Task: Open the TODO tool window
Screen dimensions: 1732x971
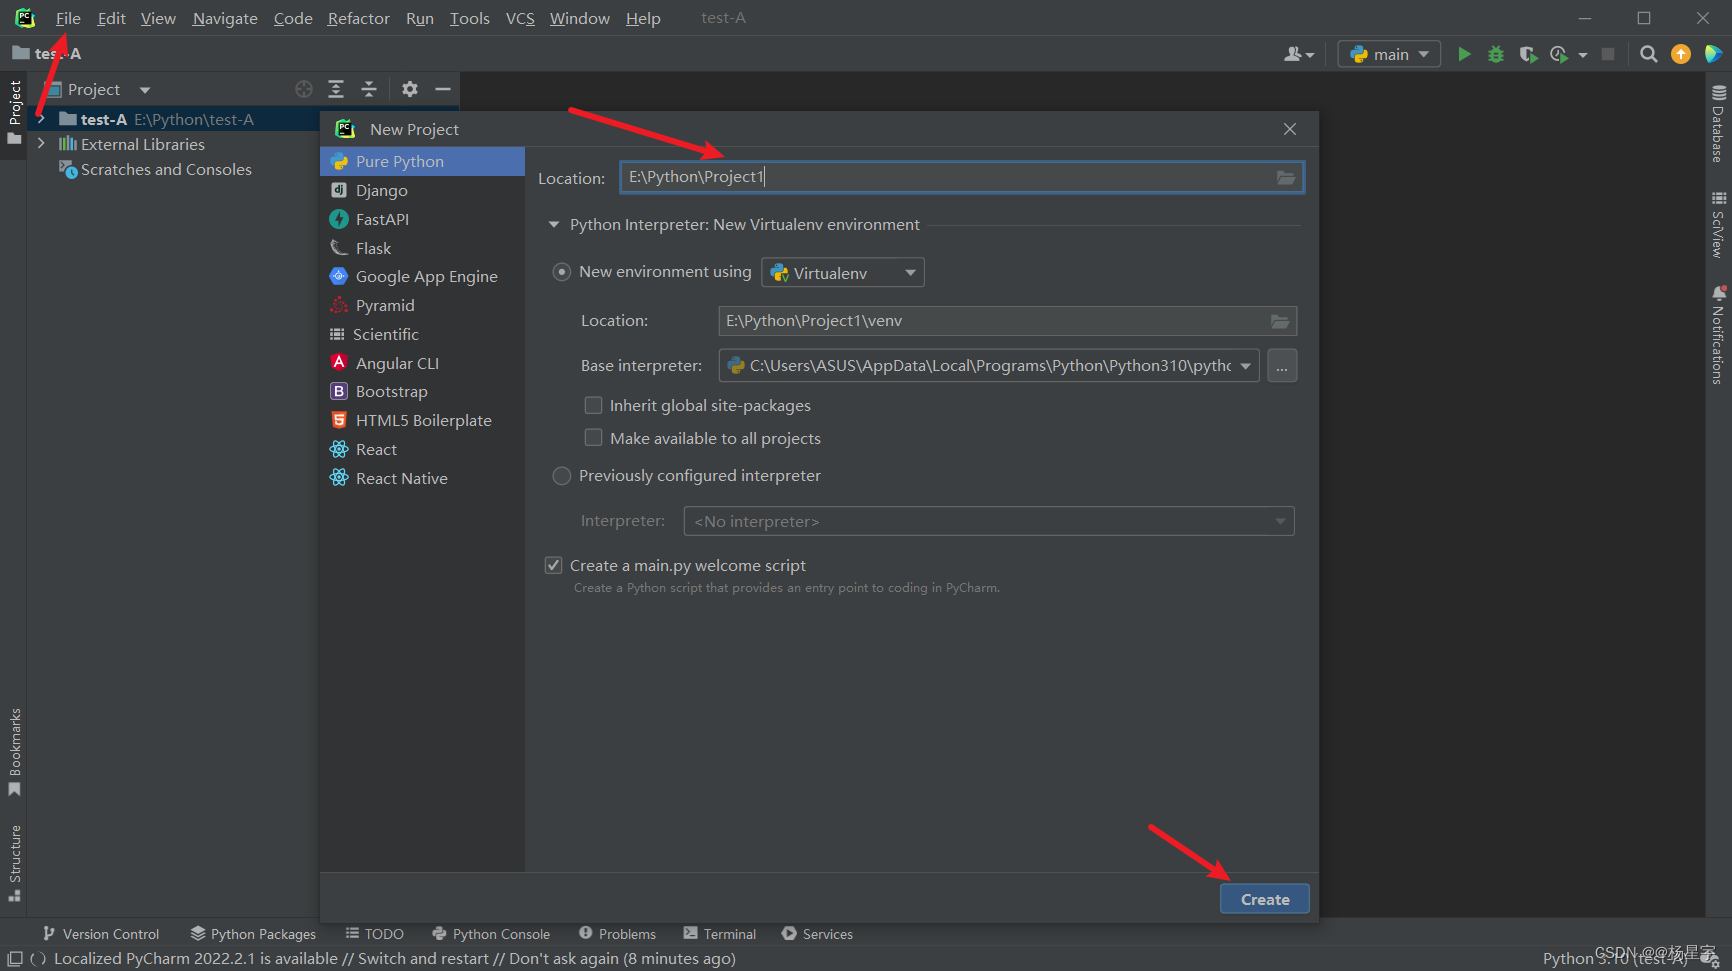Action: (x=374, y=934)
